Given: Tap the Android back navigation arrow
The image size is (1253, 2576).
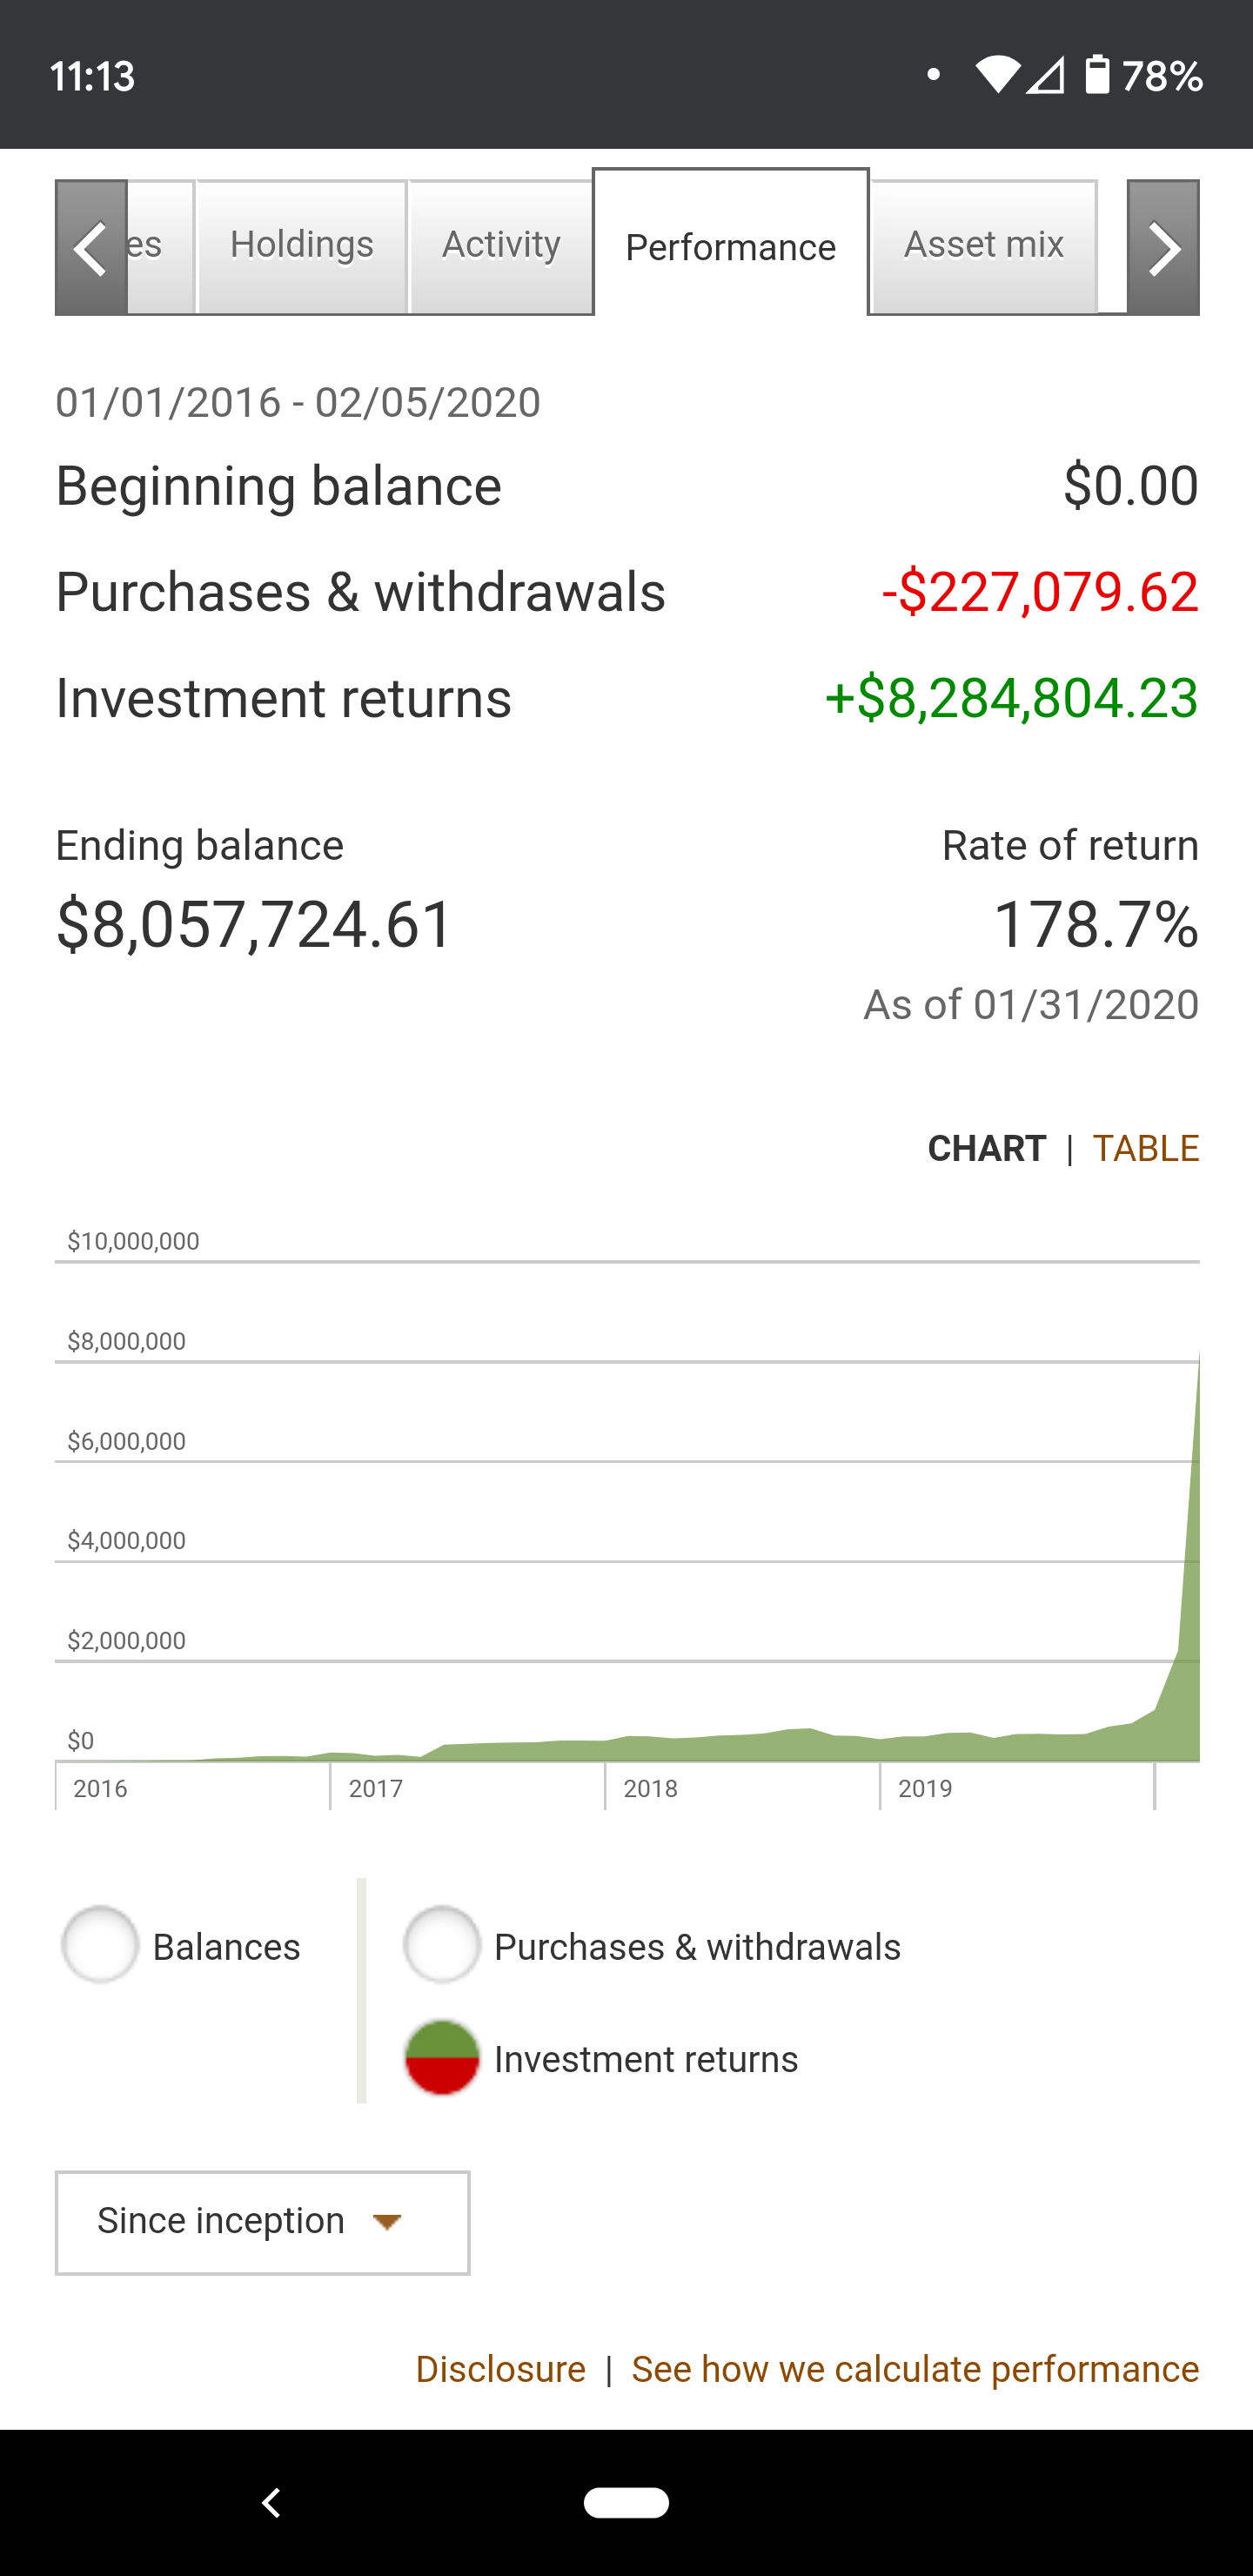Looking at the screenshot, I should [271, 2502].
